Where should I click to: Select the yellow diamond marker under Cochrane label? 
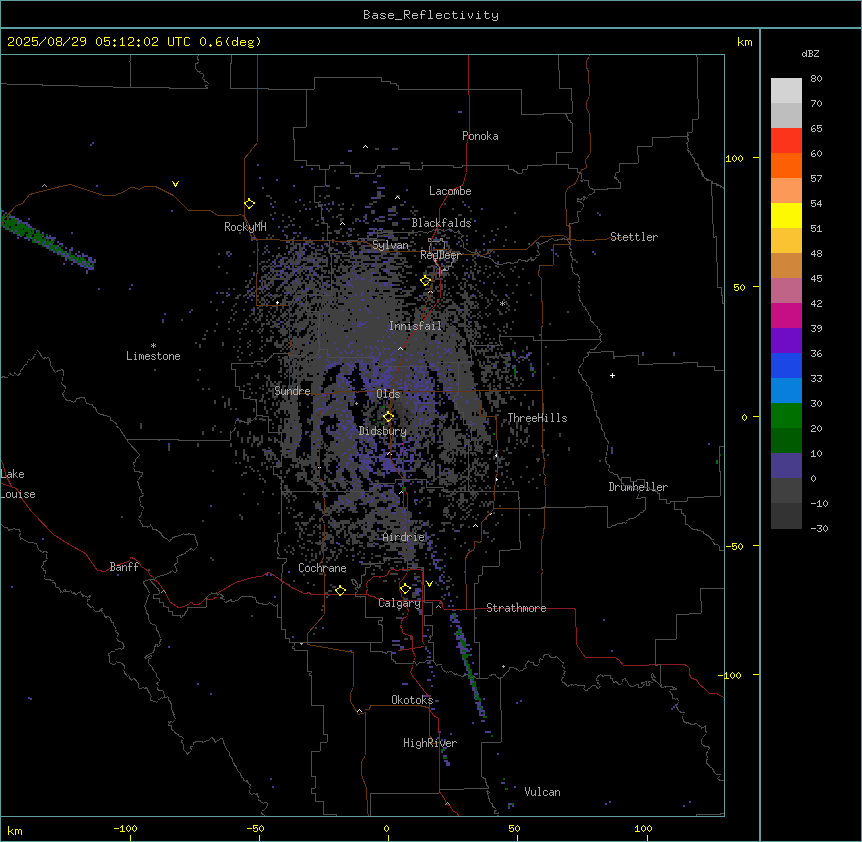tap(340, 590)
